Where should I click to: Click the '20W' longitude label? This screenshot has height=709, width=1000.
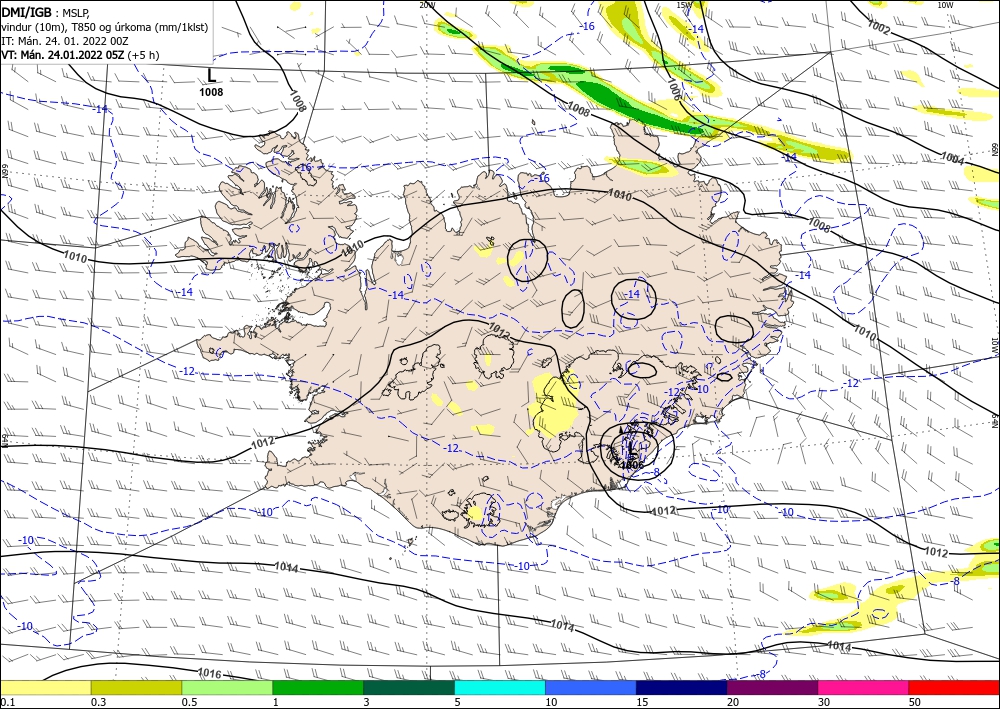[427, 5]
